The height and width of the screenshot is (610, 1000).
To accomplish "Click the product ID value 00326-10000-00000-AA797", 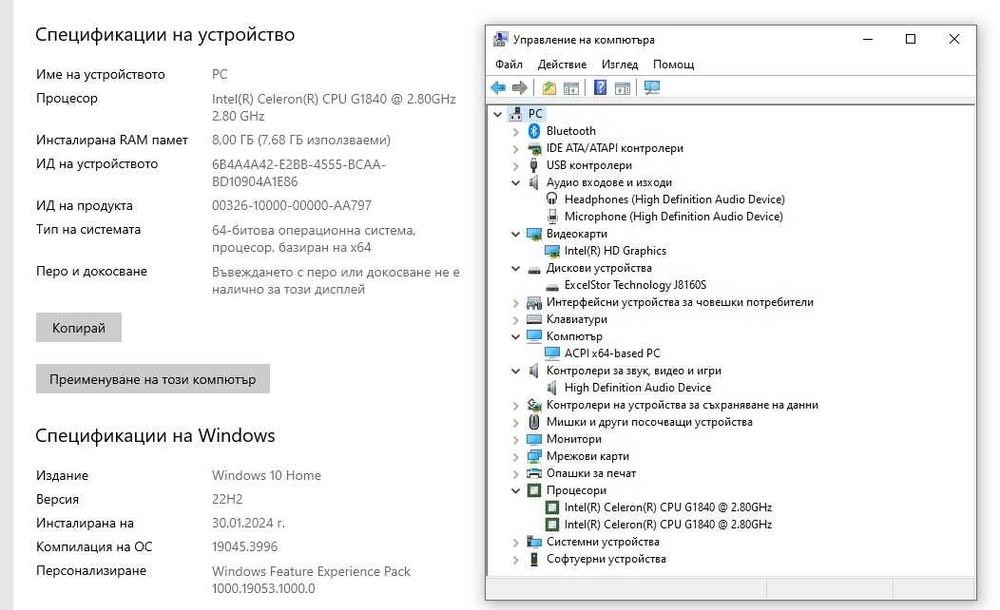I will tap(291, 205).
